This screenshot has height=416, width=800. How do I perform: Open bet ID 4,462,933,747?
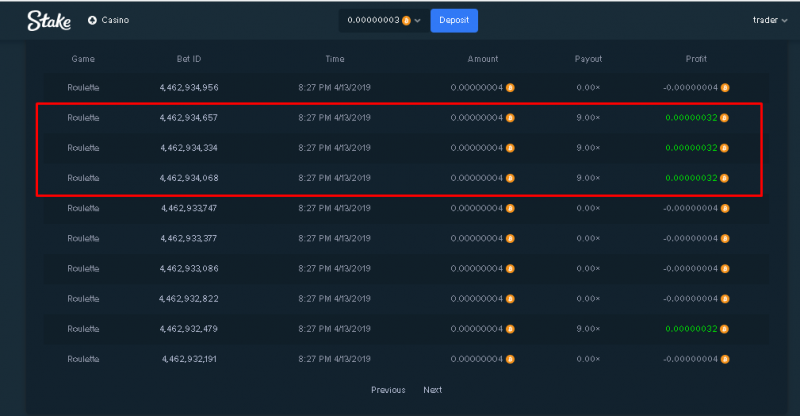tap(189, 208)
